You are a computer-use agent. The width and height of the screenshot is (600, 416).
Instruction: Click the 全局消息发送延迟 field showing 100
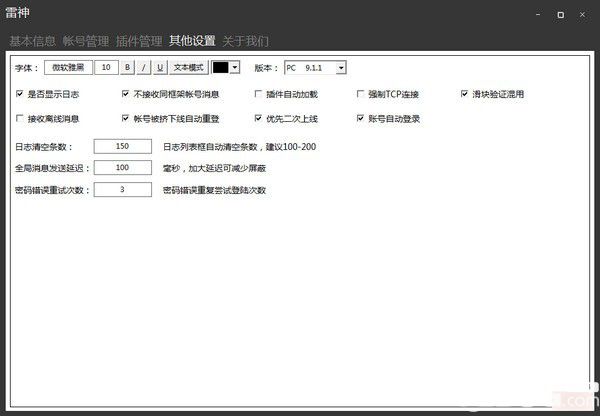pyautogui.click(x=123, y=168)
